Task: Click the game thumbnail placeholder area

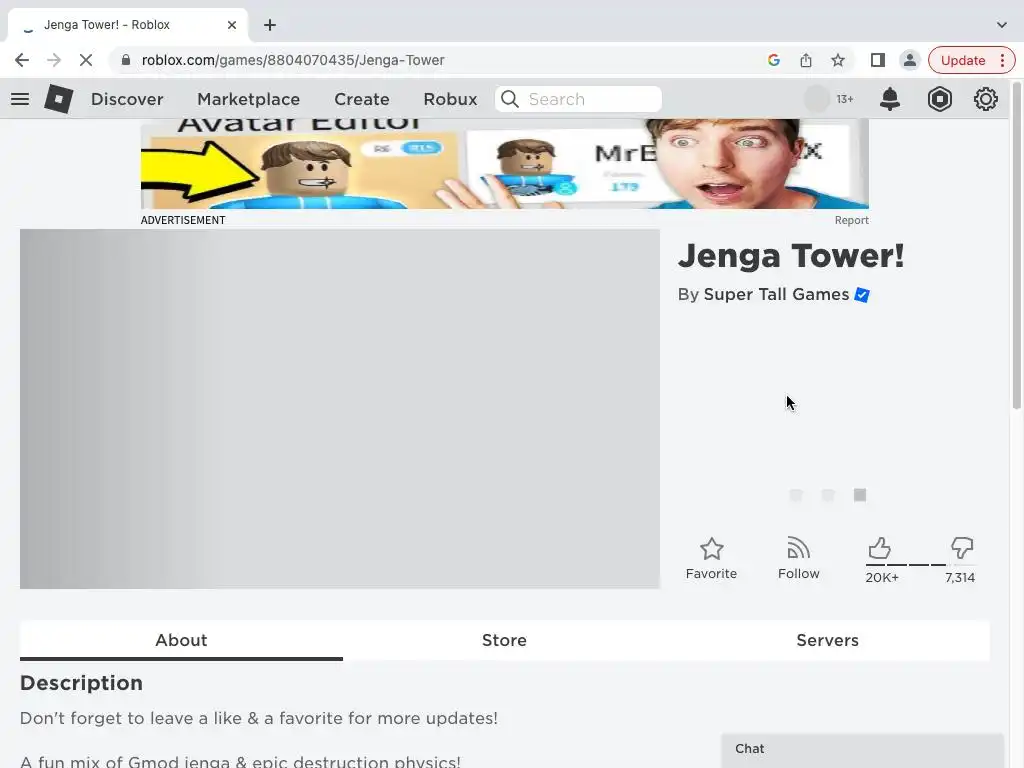Action: click(340, 409)
